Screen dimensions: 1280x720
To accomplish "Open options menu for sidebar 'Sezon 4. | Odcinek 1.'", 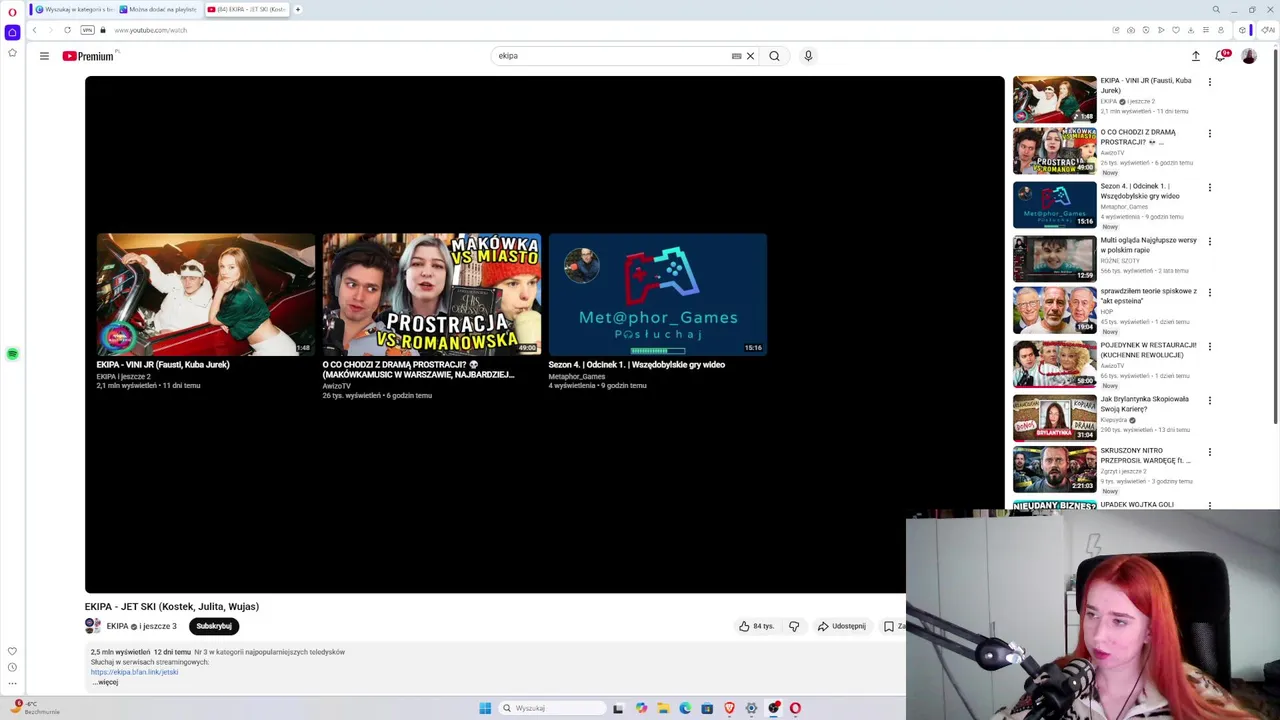I will tap(1210, 187).
